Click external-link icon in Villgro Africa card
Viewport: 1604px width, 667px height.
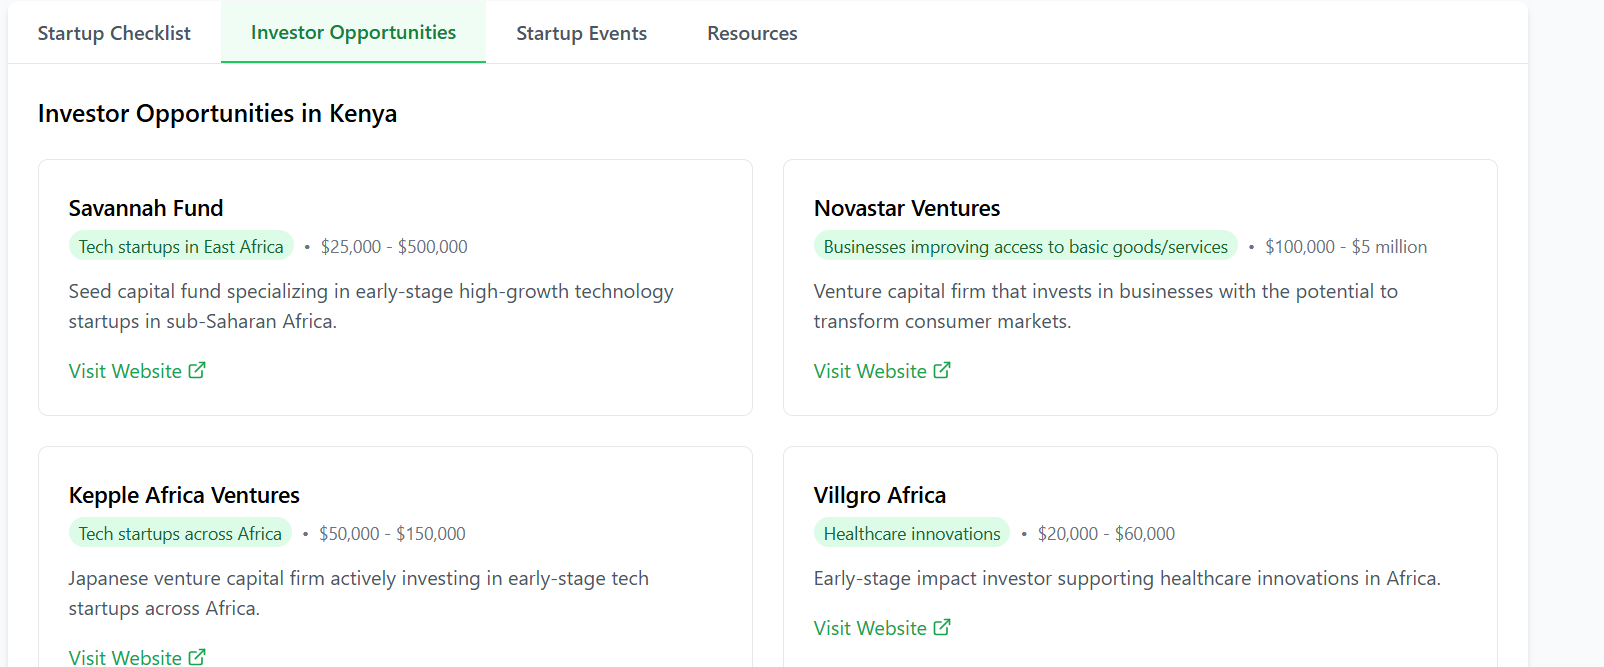tap(942, 627)
